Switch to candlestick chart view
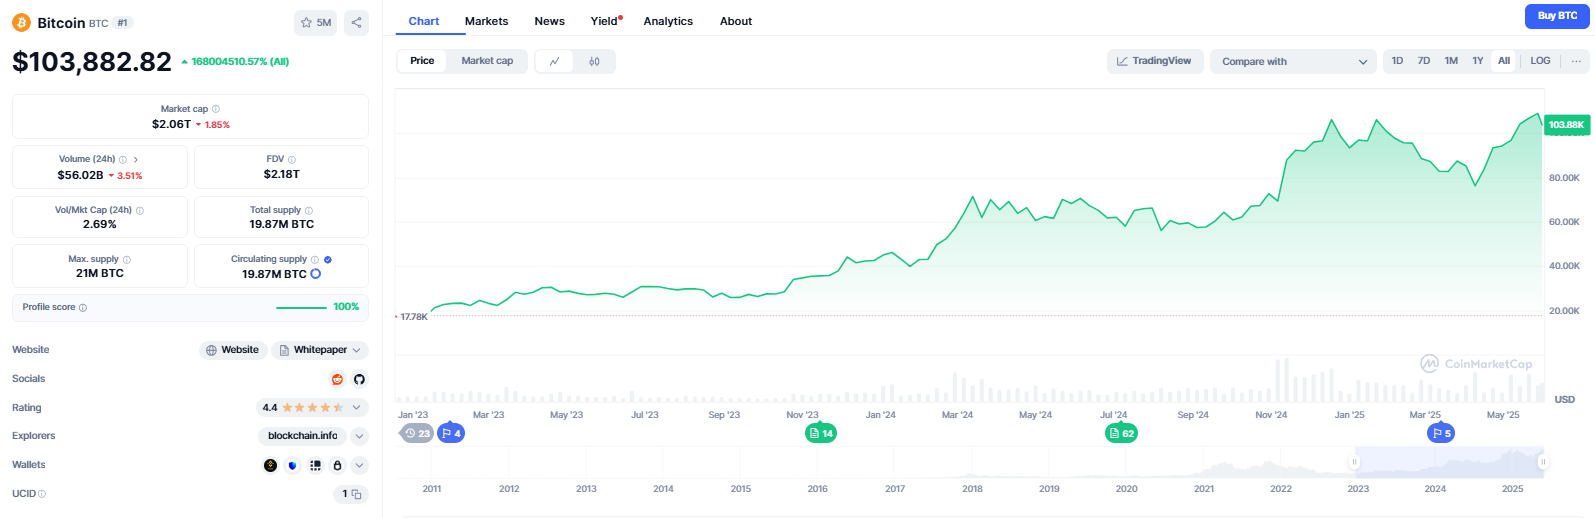This screenshot has width=1595, height=518. pyautogui.click(x=594, y=61)
